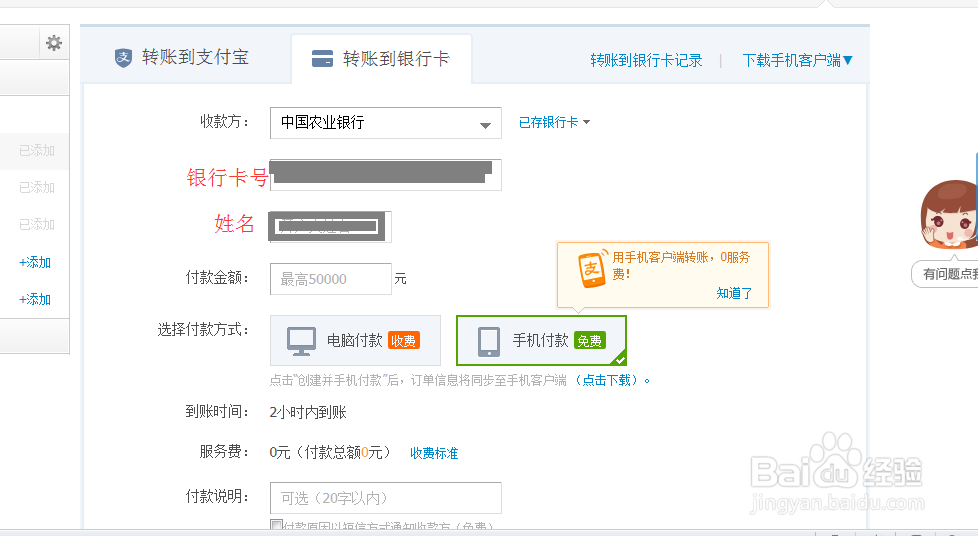Viewport: 978px width, 536px height.
Task: Expand 下载手机客户端 dropdown
Action: coord(797,61)
